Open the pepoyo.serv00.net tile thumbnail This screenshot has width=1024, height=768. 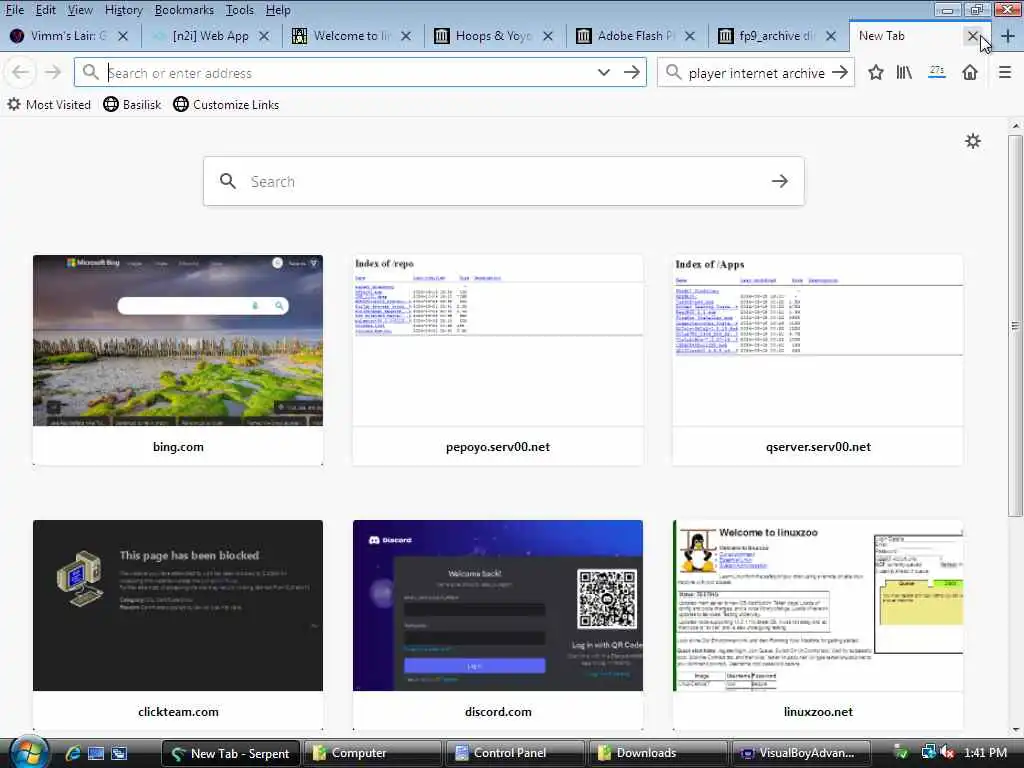coord(498,340)
